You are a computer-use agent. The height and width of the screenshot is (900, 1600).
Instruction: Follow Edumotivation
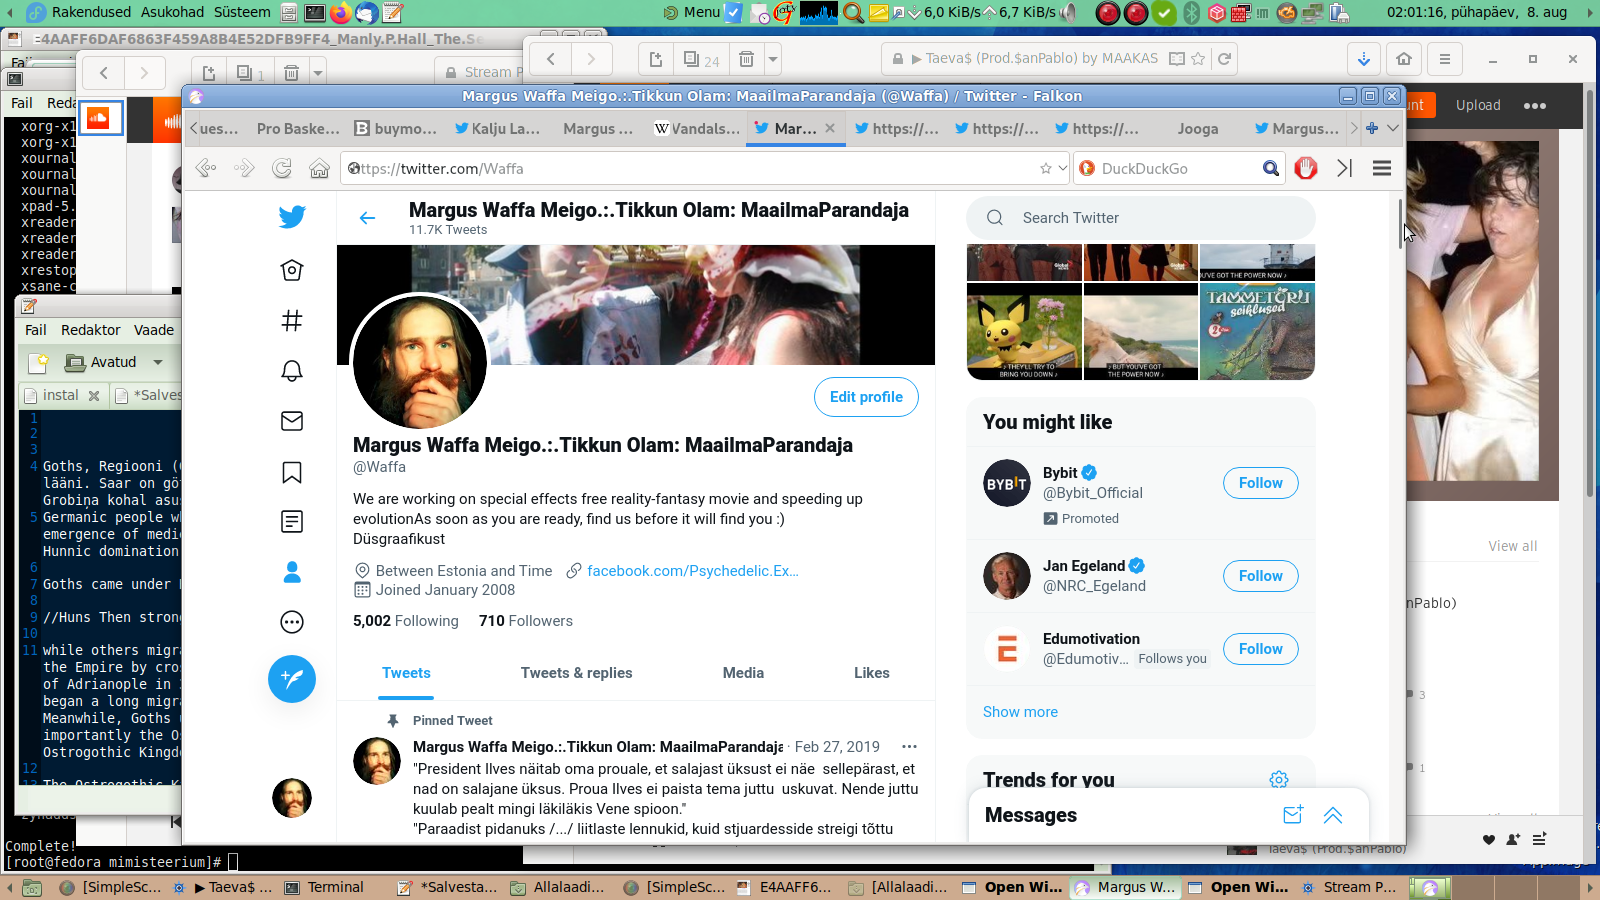click(x=1260, y=649)
